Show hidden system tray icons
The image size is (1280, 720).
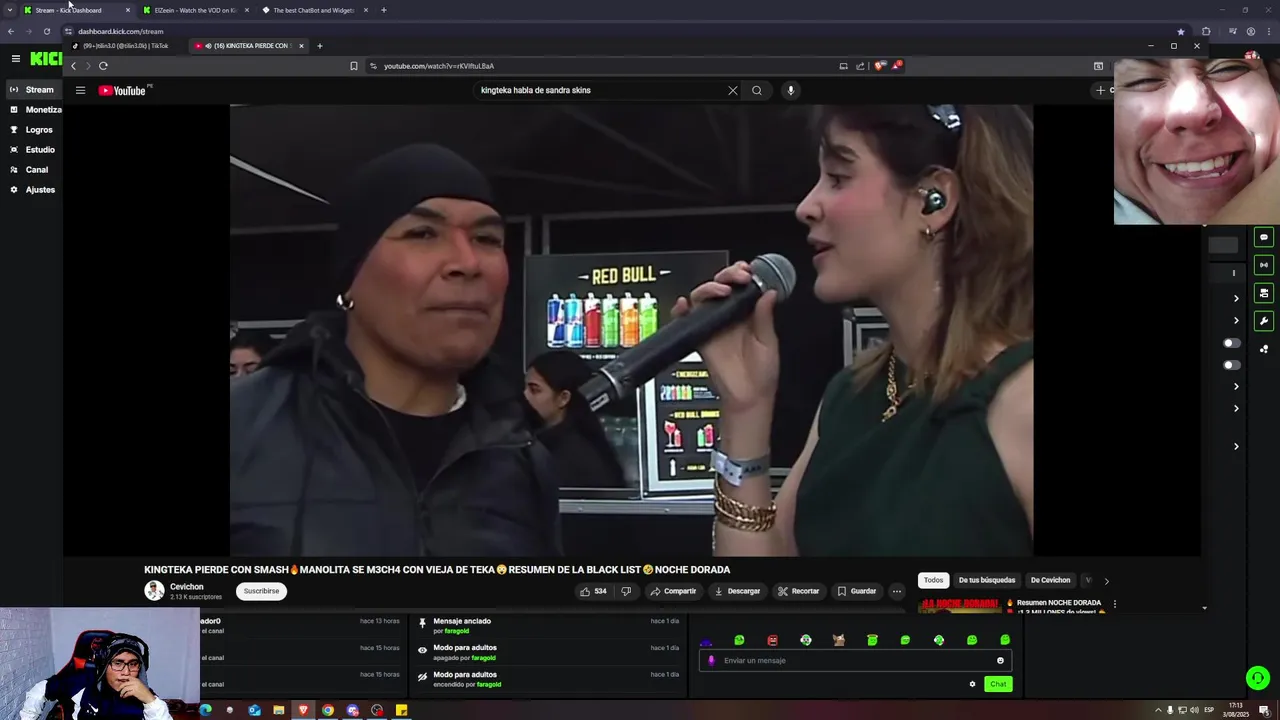coord(1158,710)
